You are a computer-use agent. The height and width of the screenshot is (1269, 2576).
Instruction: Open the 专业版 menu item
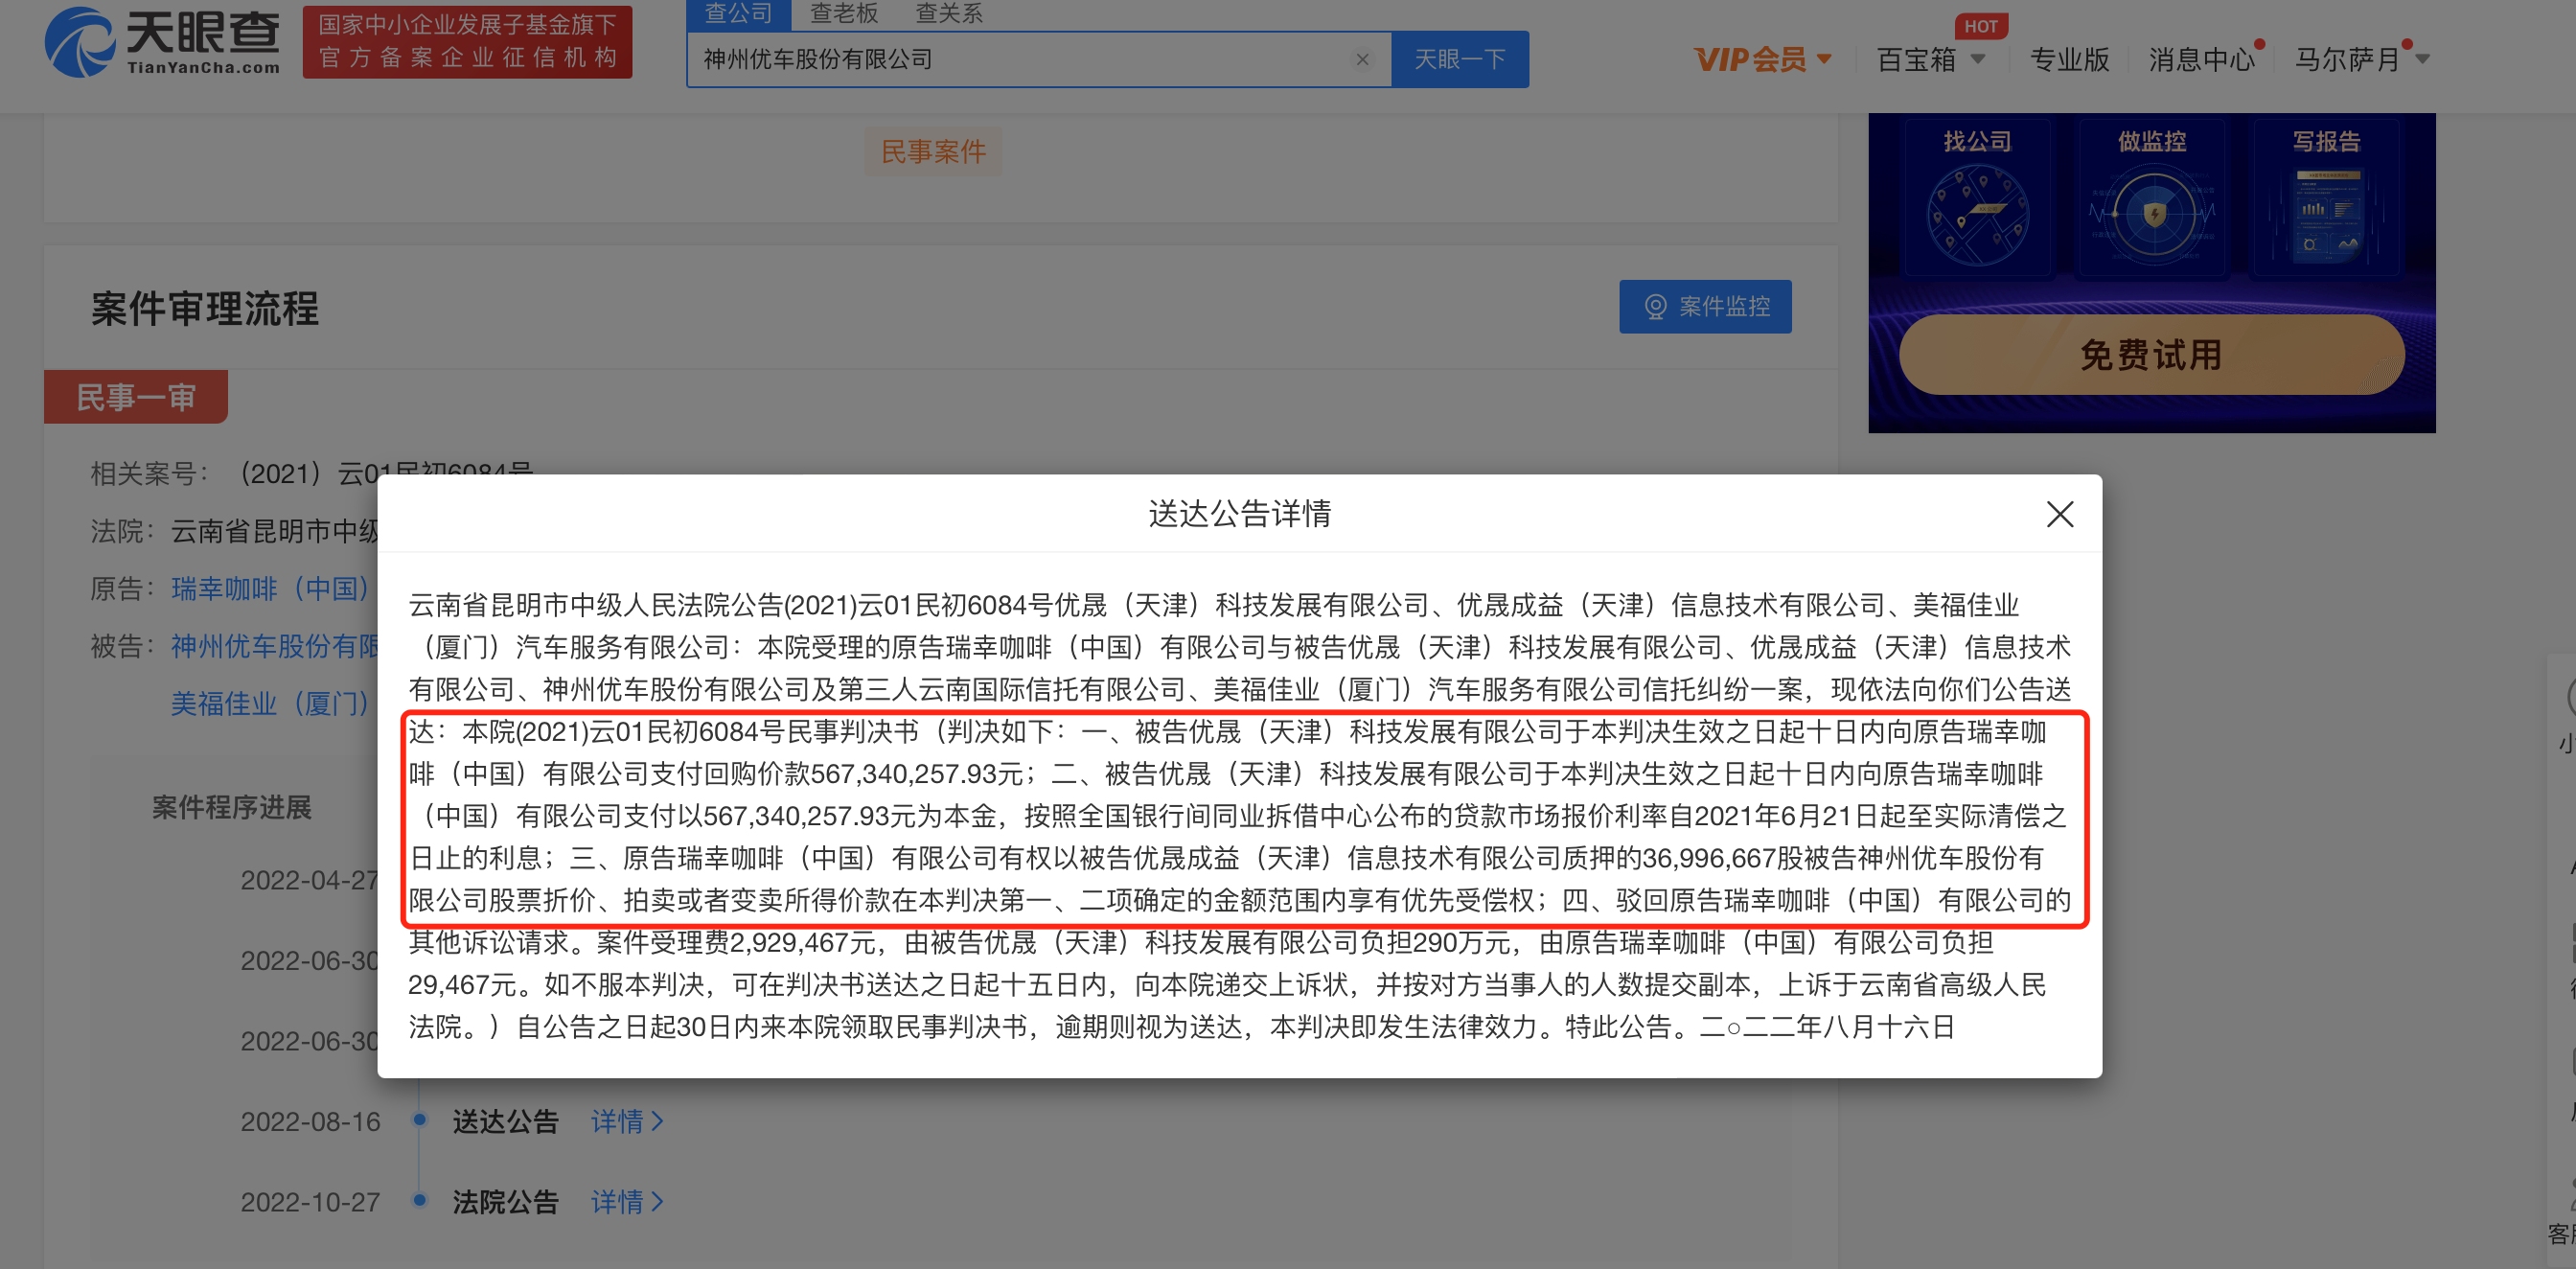click(x=2069, y=60)
